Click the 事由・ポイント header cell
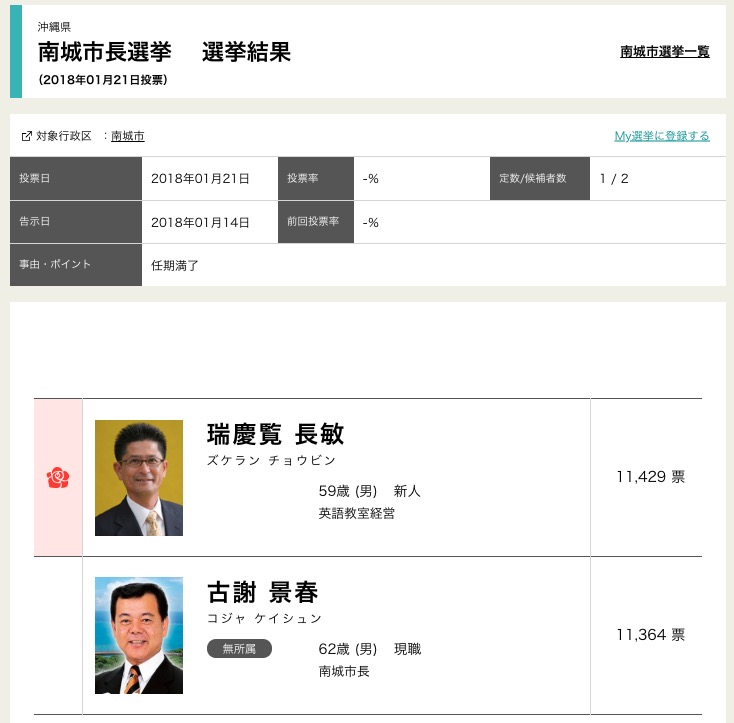The width and height of the screenshot is (734, 723). point(76,265)
